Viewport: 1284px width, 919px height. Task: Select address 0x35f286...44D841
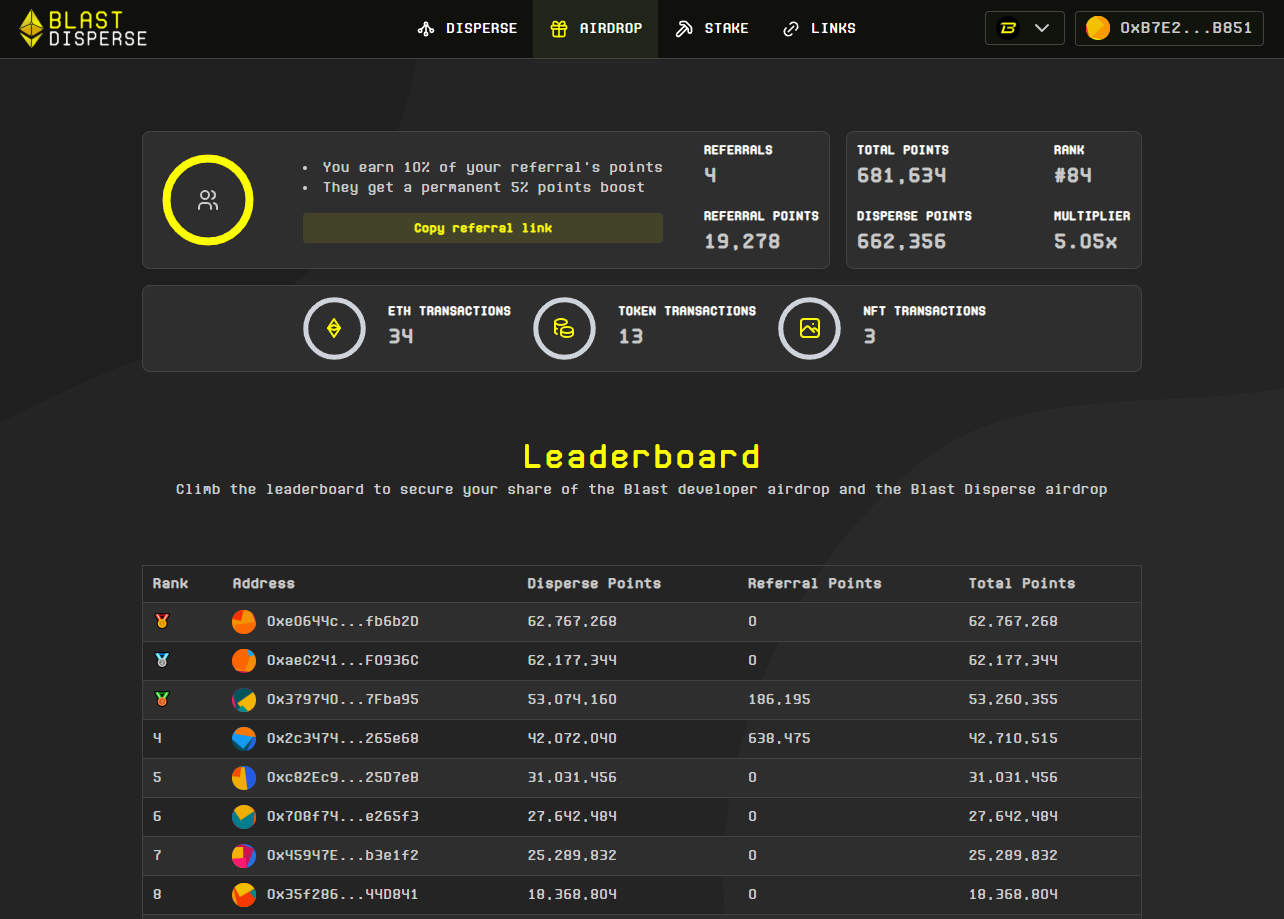343,895
